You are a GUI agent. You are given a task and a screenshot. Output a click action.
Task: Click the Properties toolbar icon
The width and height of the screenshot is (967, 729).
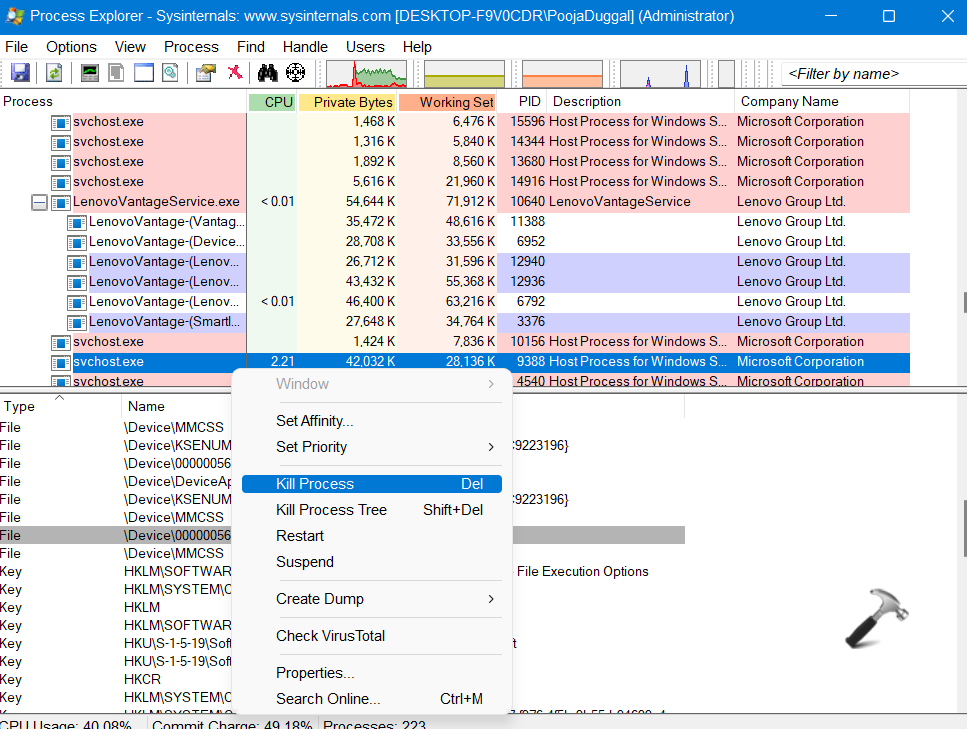pos(206,73)
